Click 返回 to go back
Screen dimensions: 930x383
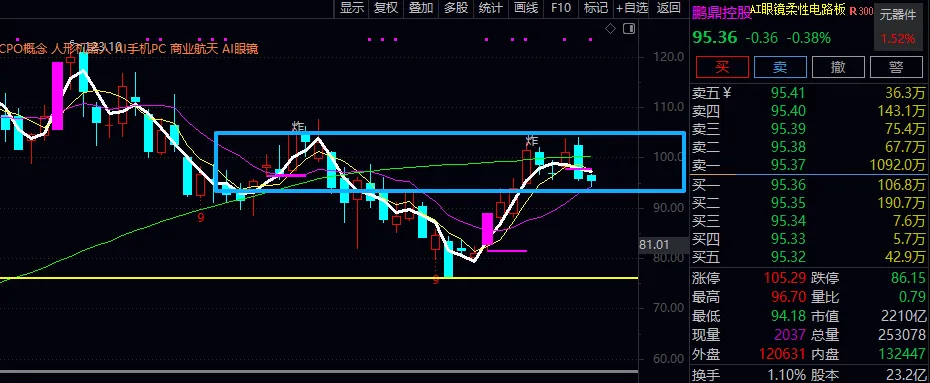pos(668,8)
